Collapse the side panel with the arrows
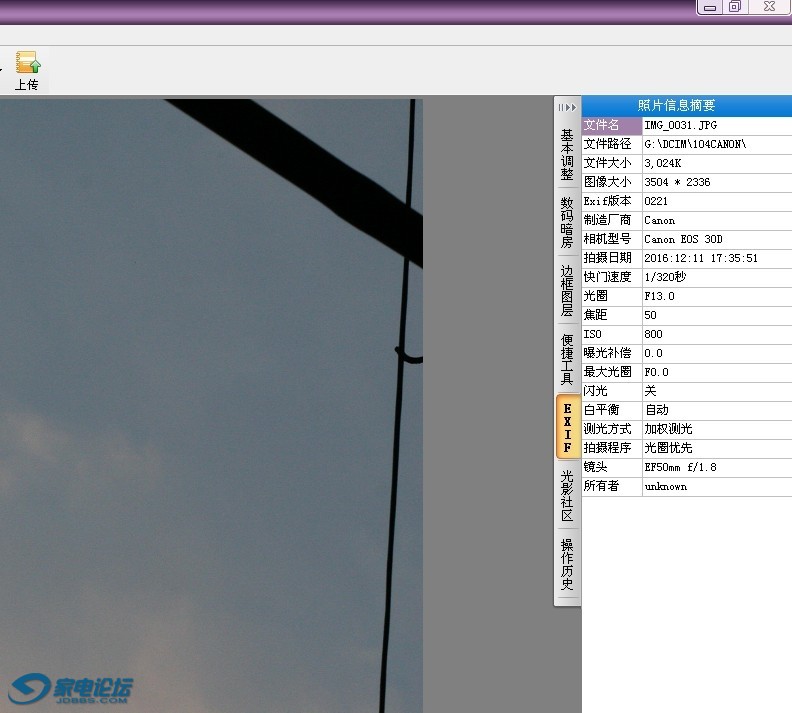 point(567,107)
